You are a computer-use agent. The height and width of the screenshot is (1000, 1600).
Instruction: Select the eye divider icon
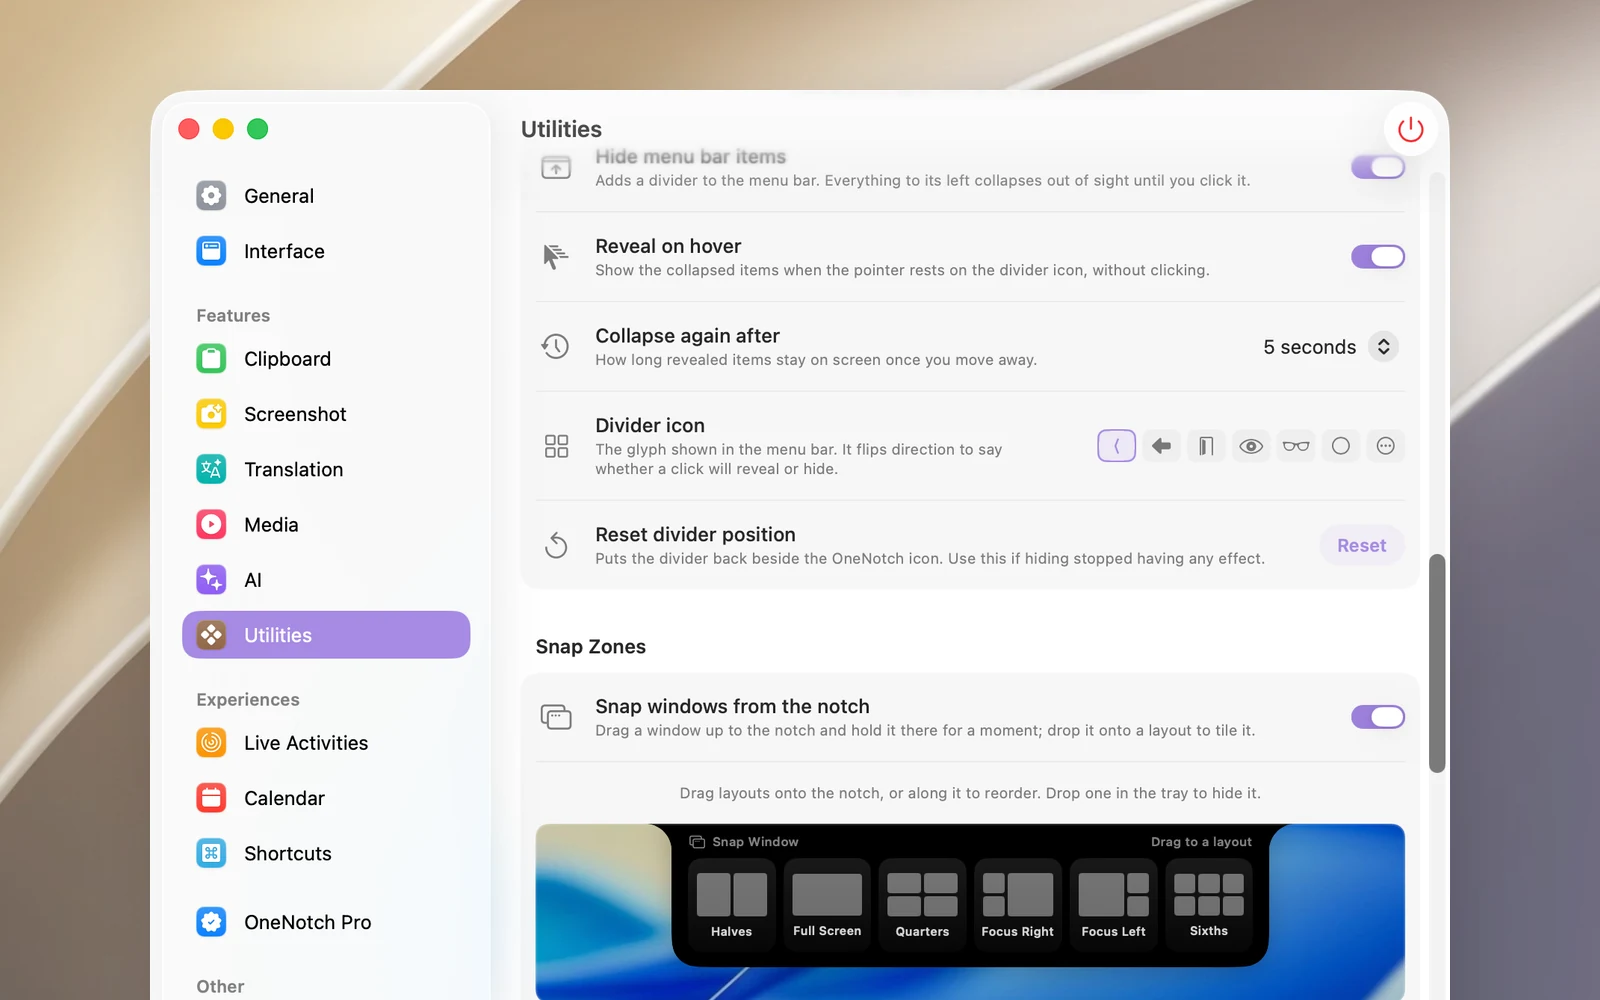tap(1251, 446)
